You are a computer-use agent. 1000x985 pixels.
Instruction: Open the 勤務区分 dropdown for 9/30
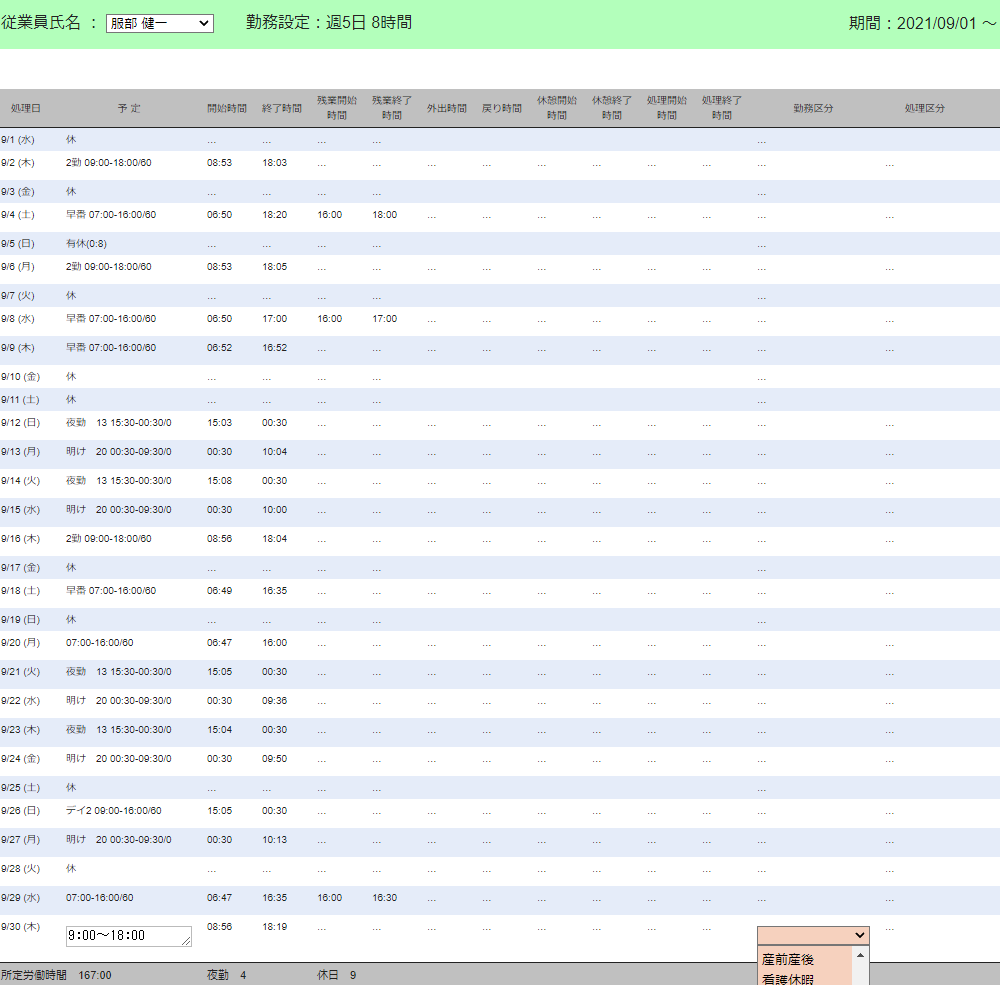(813, 935)
